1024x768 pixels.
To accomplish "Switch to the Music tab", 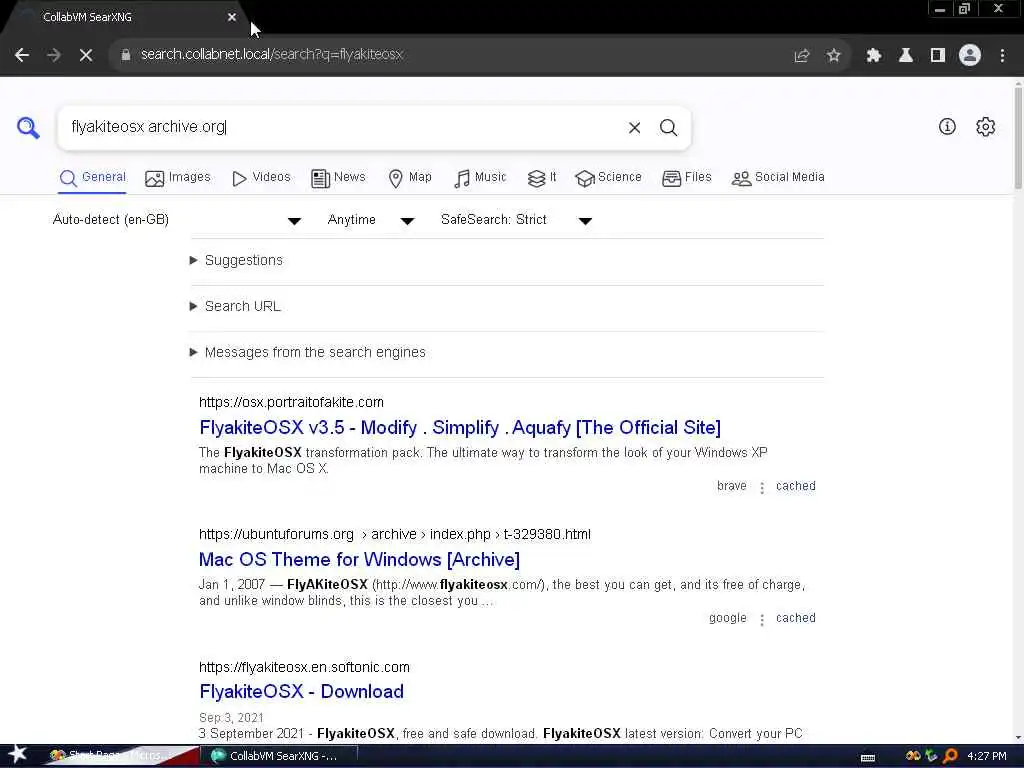I will coord(480,178).
